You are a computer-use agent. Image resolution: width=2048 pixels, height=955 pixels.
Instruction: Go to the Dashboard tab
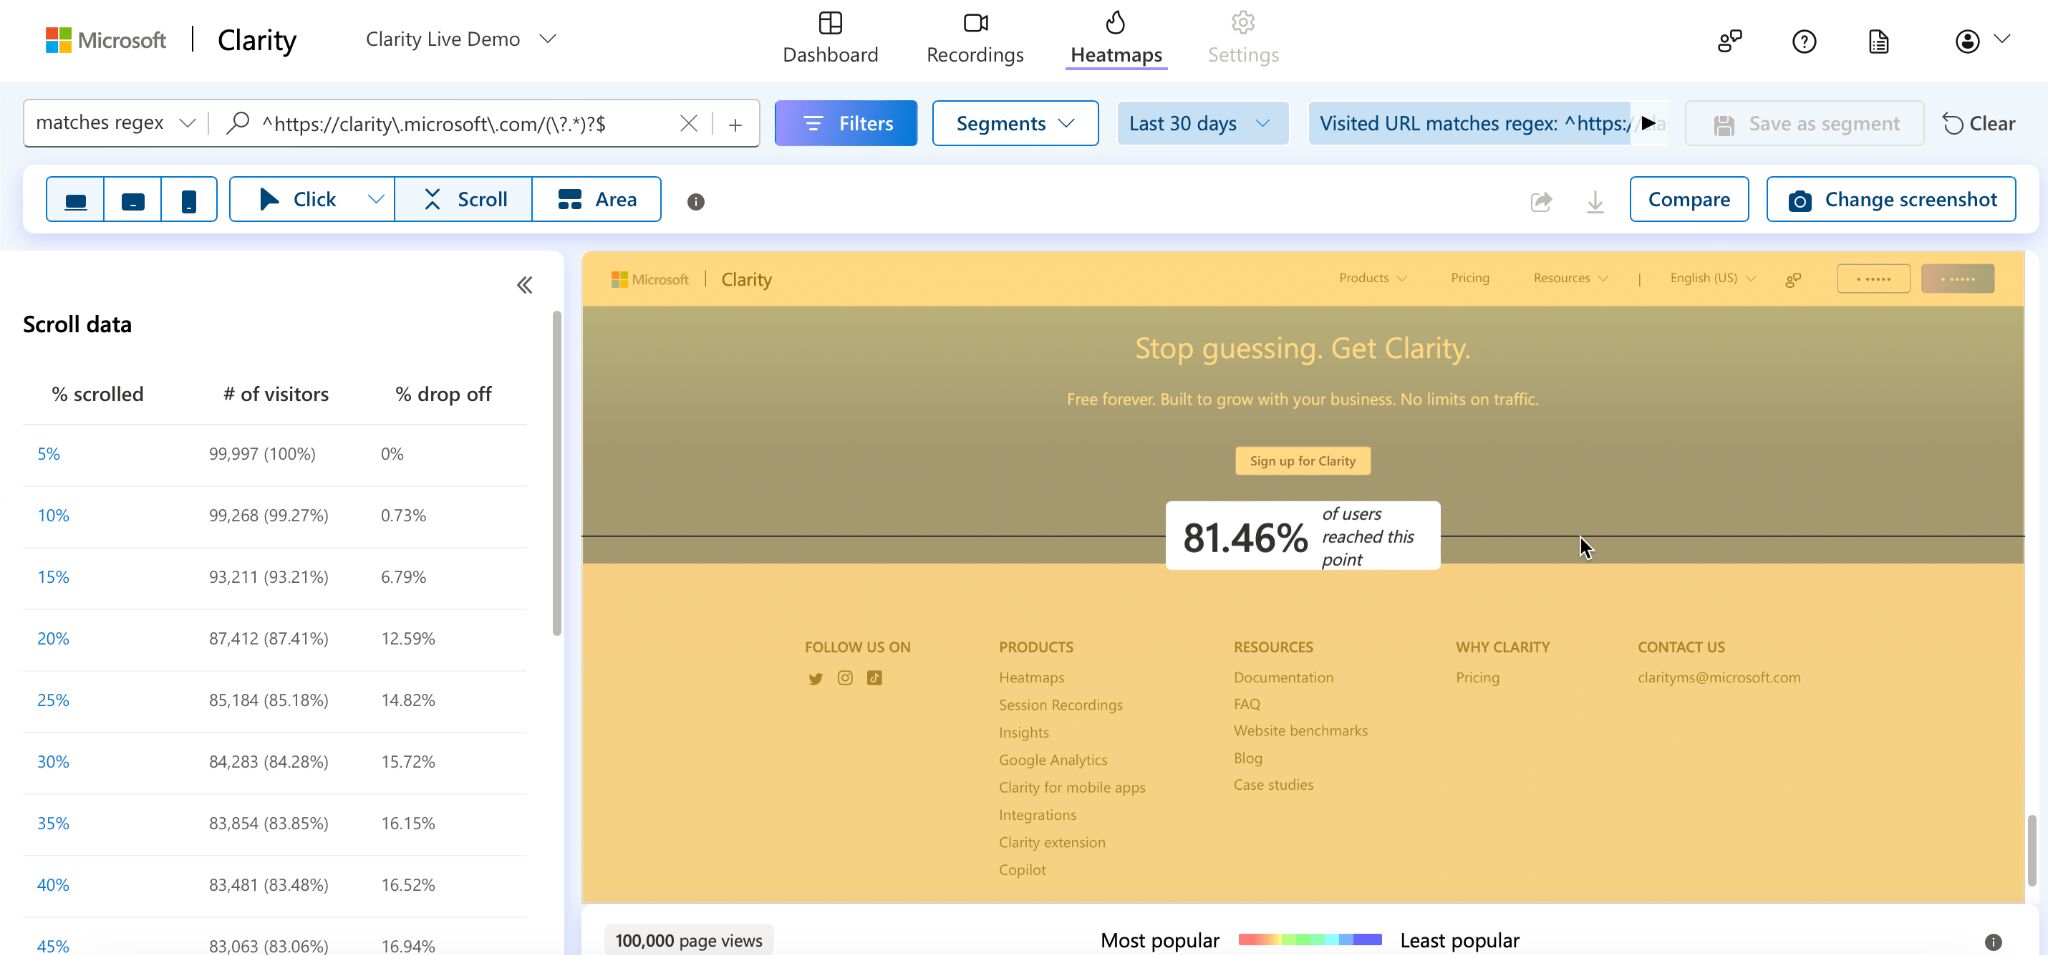click(x=830, y=38)
